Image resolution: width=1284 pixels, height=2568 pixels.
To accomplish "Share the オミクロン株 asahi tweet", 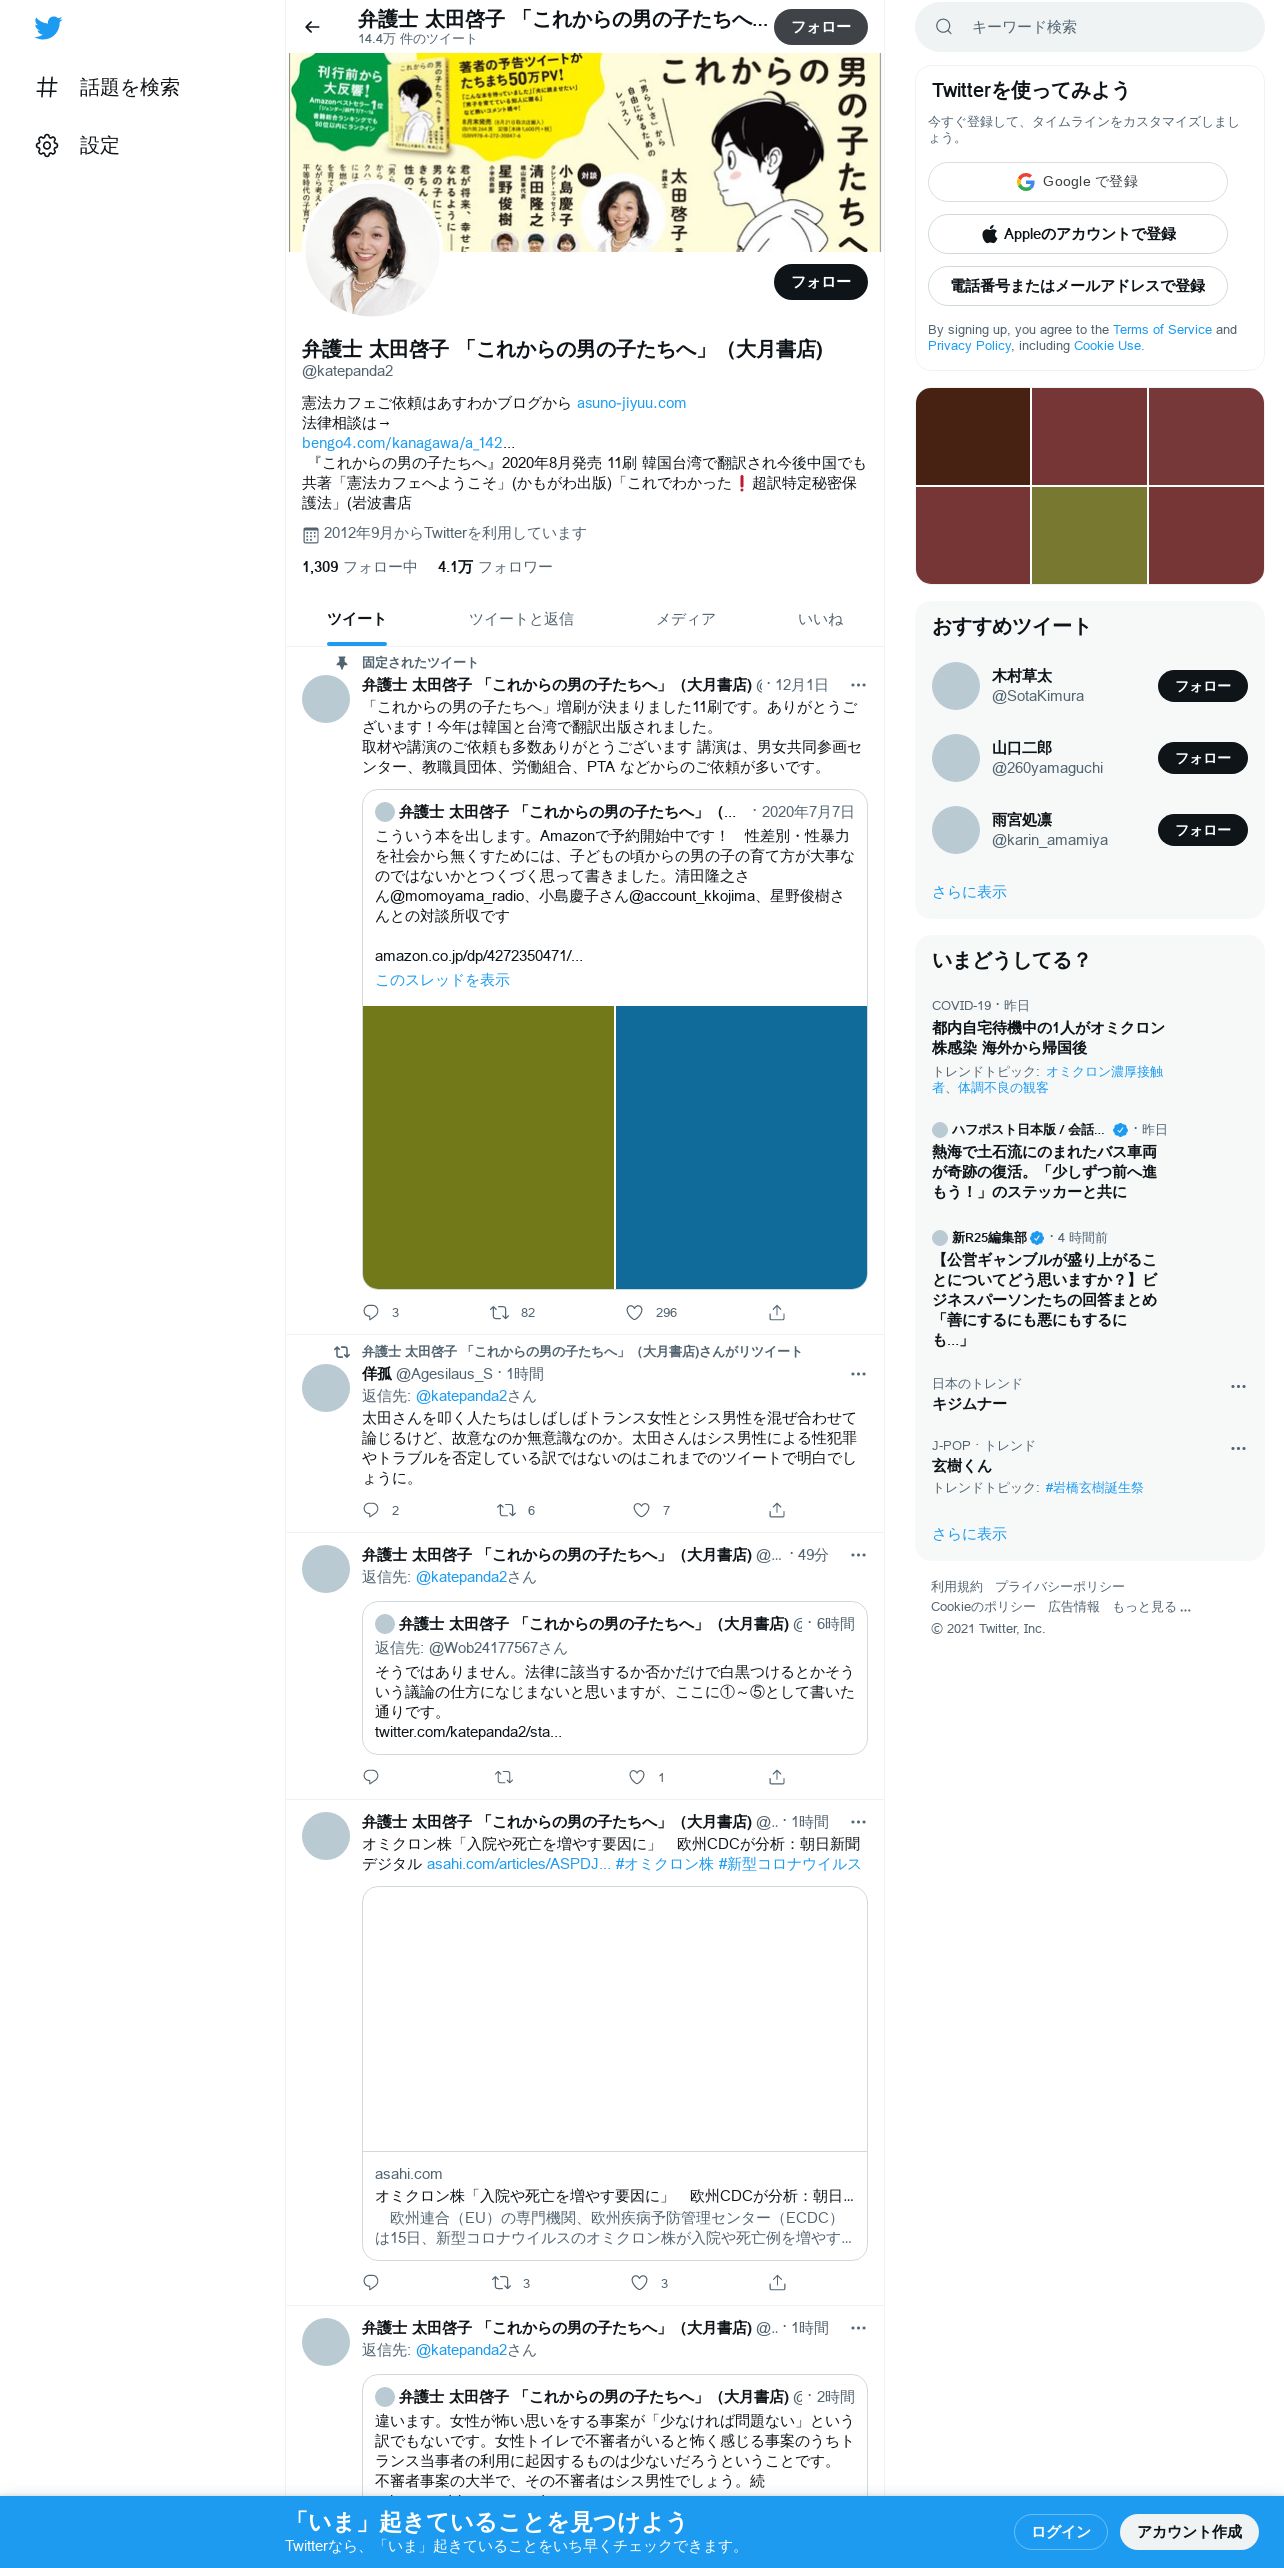I will [777, 2283].
